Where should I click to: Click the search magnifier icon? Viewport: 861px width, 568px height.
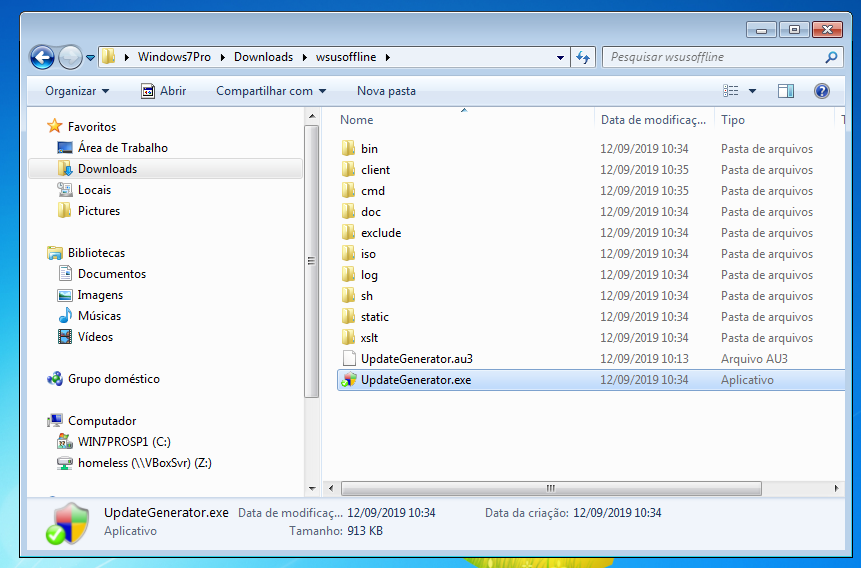tap(831, 57)
